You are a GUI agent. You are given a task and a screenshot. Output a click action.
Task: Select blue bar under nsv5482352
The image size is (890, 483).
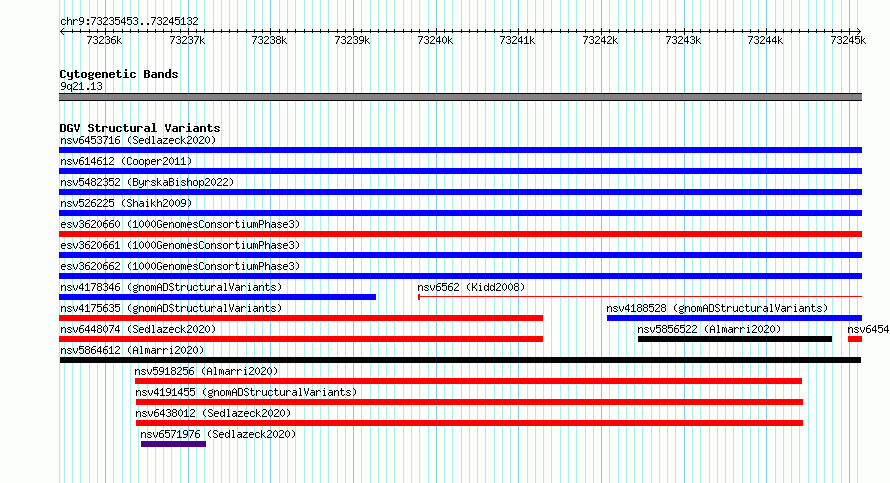pyautogui.click(x=460, y=192)
